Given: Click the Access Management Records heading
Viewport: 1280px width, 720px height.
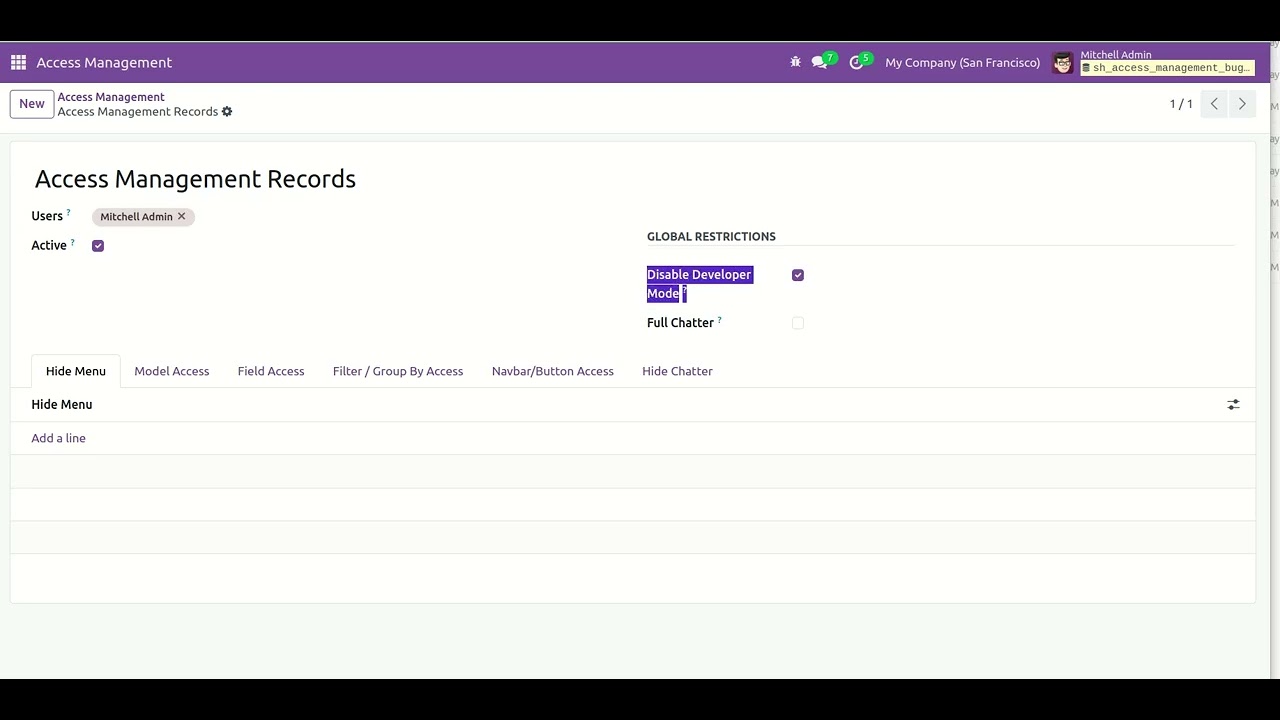Looking at the screenshot, I should point(195,179).
